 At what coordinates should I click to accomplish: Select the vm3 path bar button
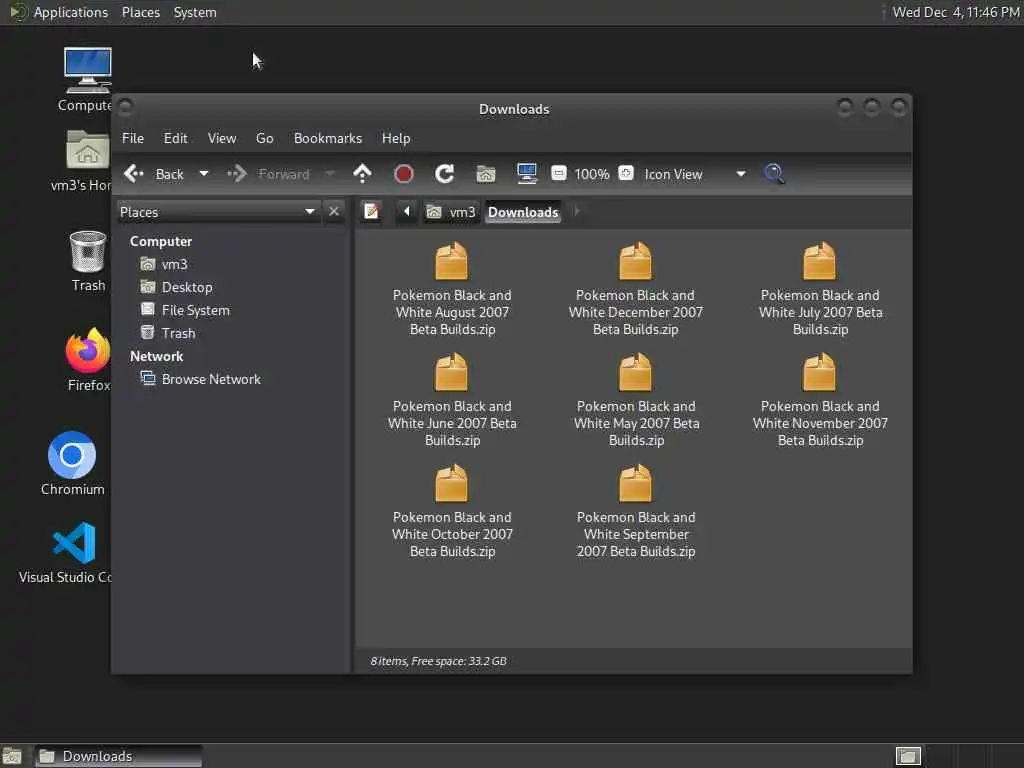tap(451, 212)
